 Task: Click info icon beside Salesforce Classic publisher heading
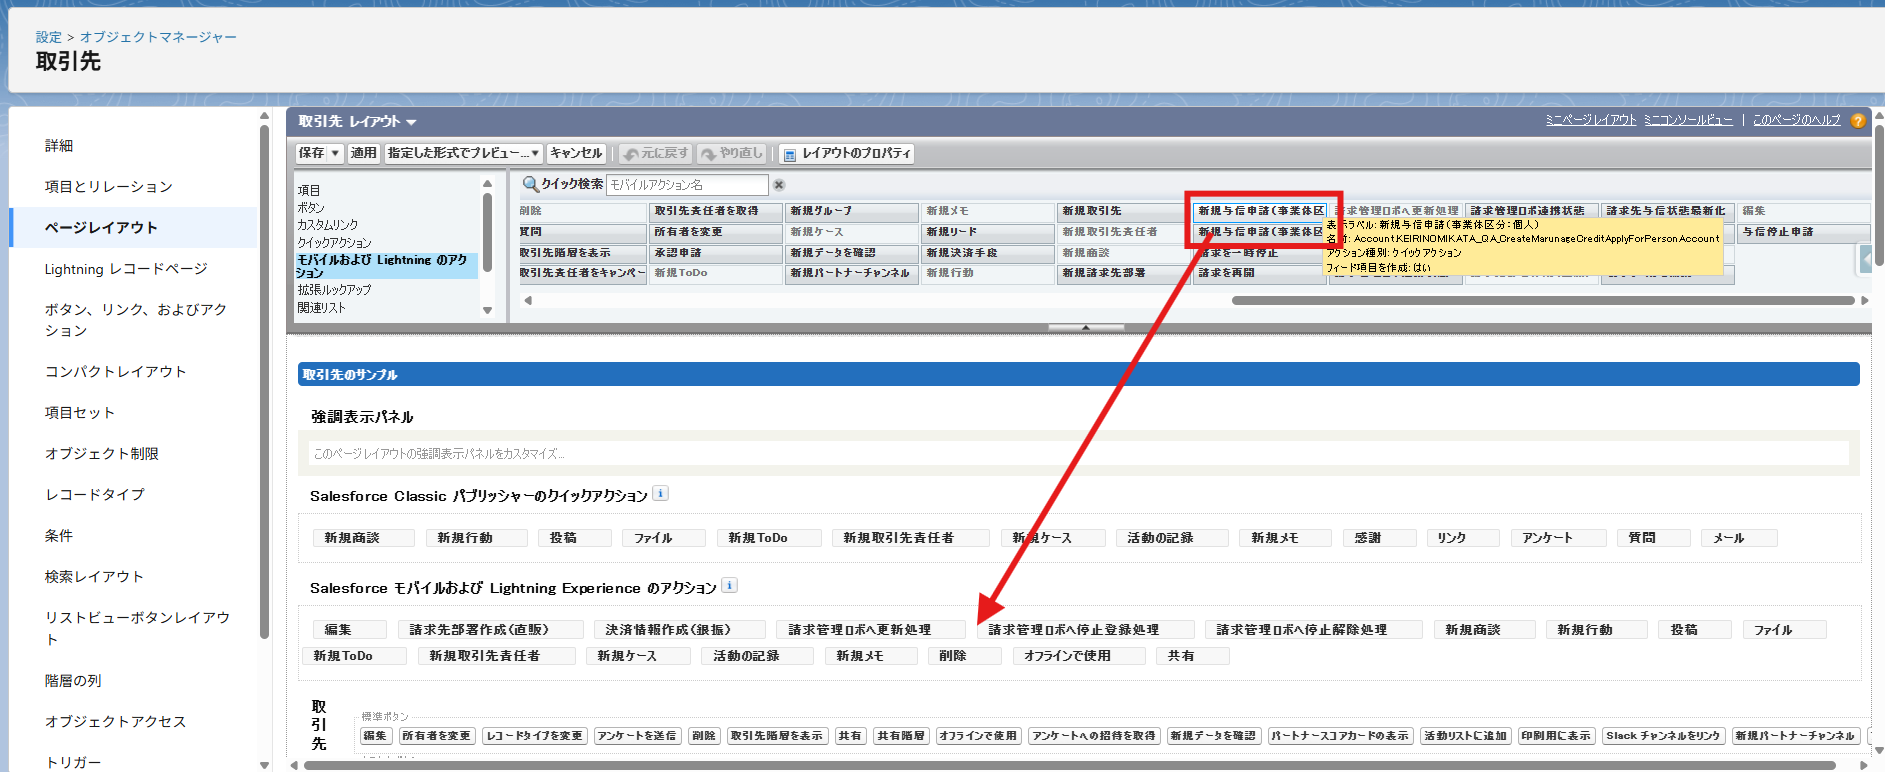[660, 493]
